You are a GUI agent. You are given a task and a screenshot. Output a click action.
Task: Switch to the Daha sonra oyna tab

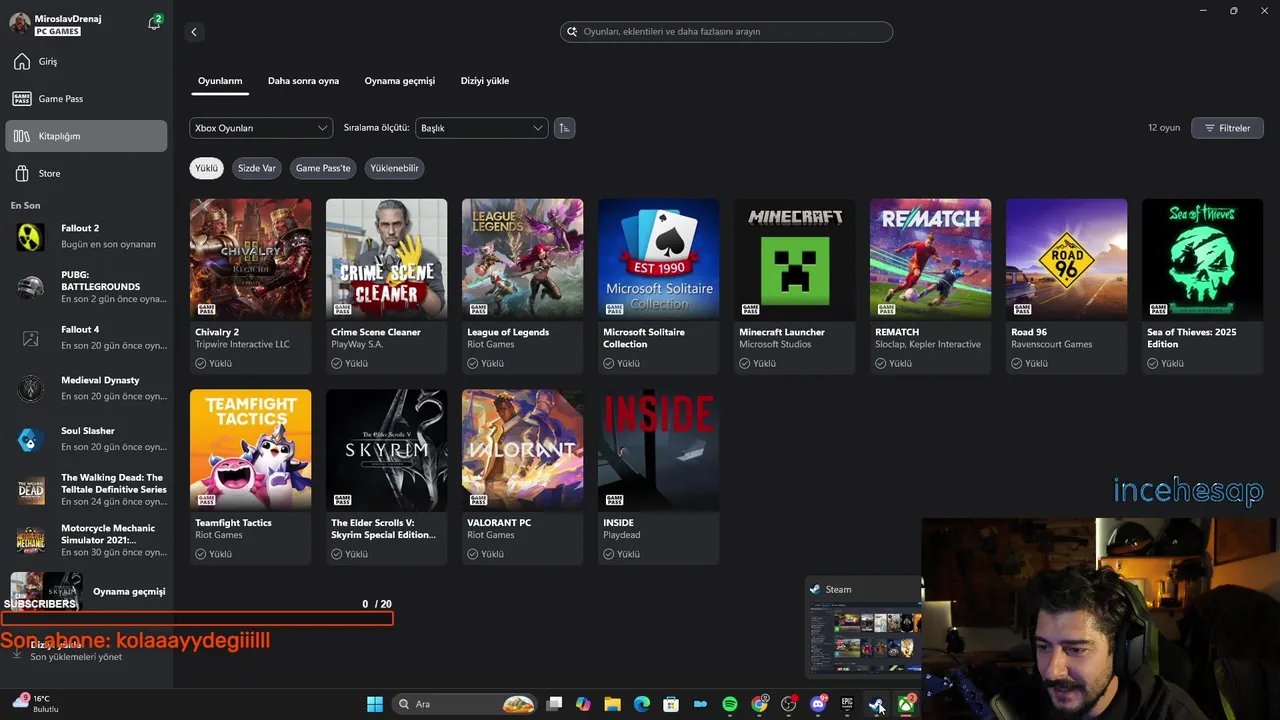coord(303,81)
